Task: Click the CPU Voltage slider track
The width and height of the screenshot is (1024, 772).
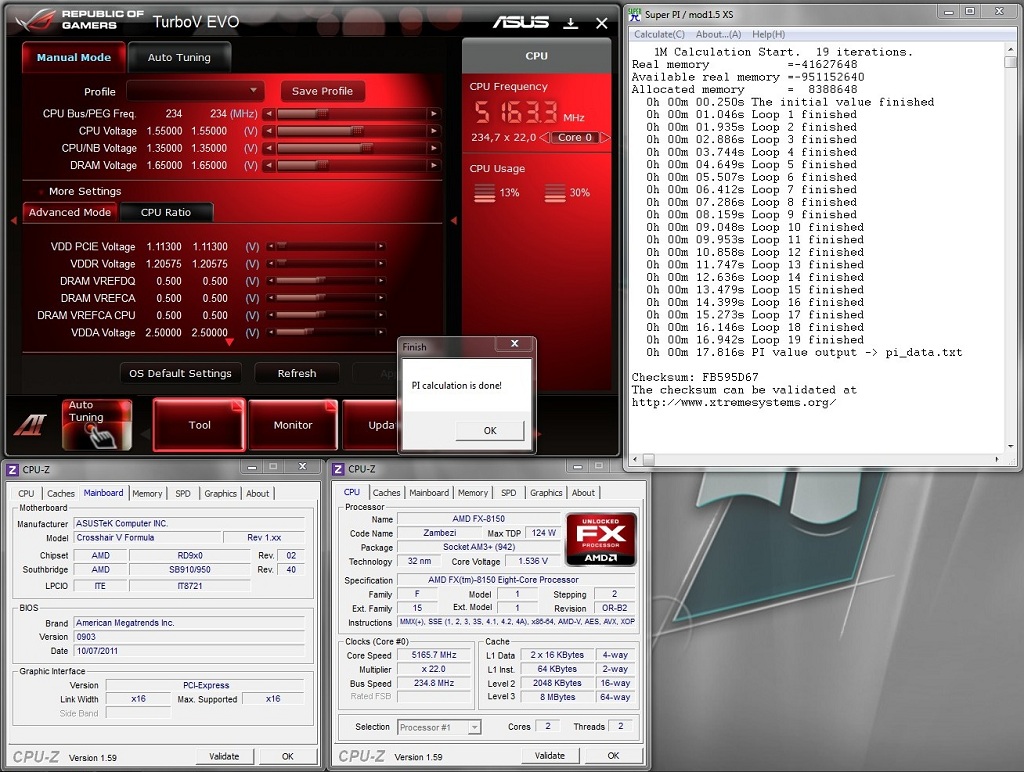Action: click(351, 131)
